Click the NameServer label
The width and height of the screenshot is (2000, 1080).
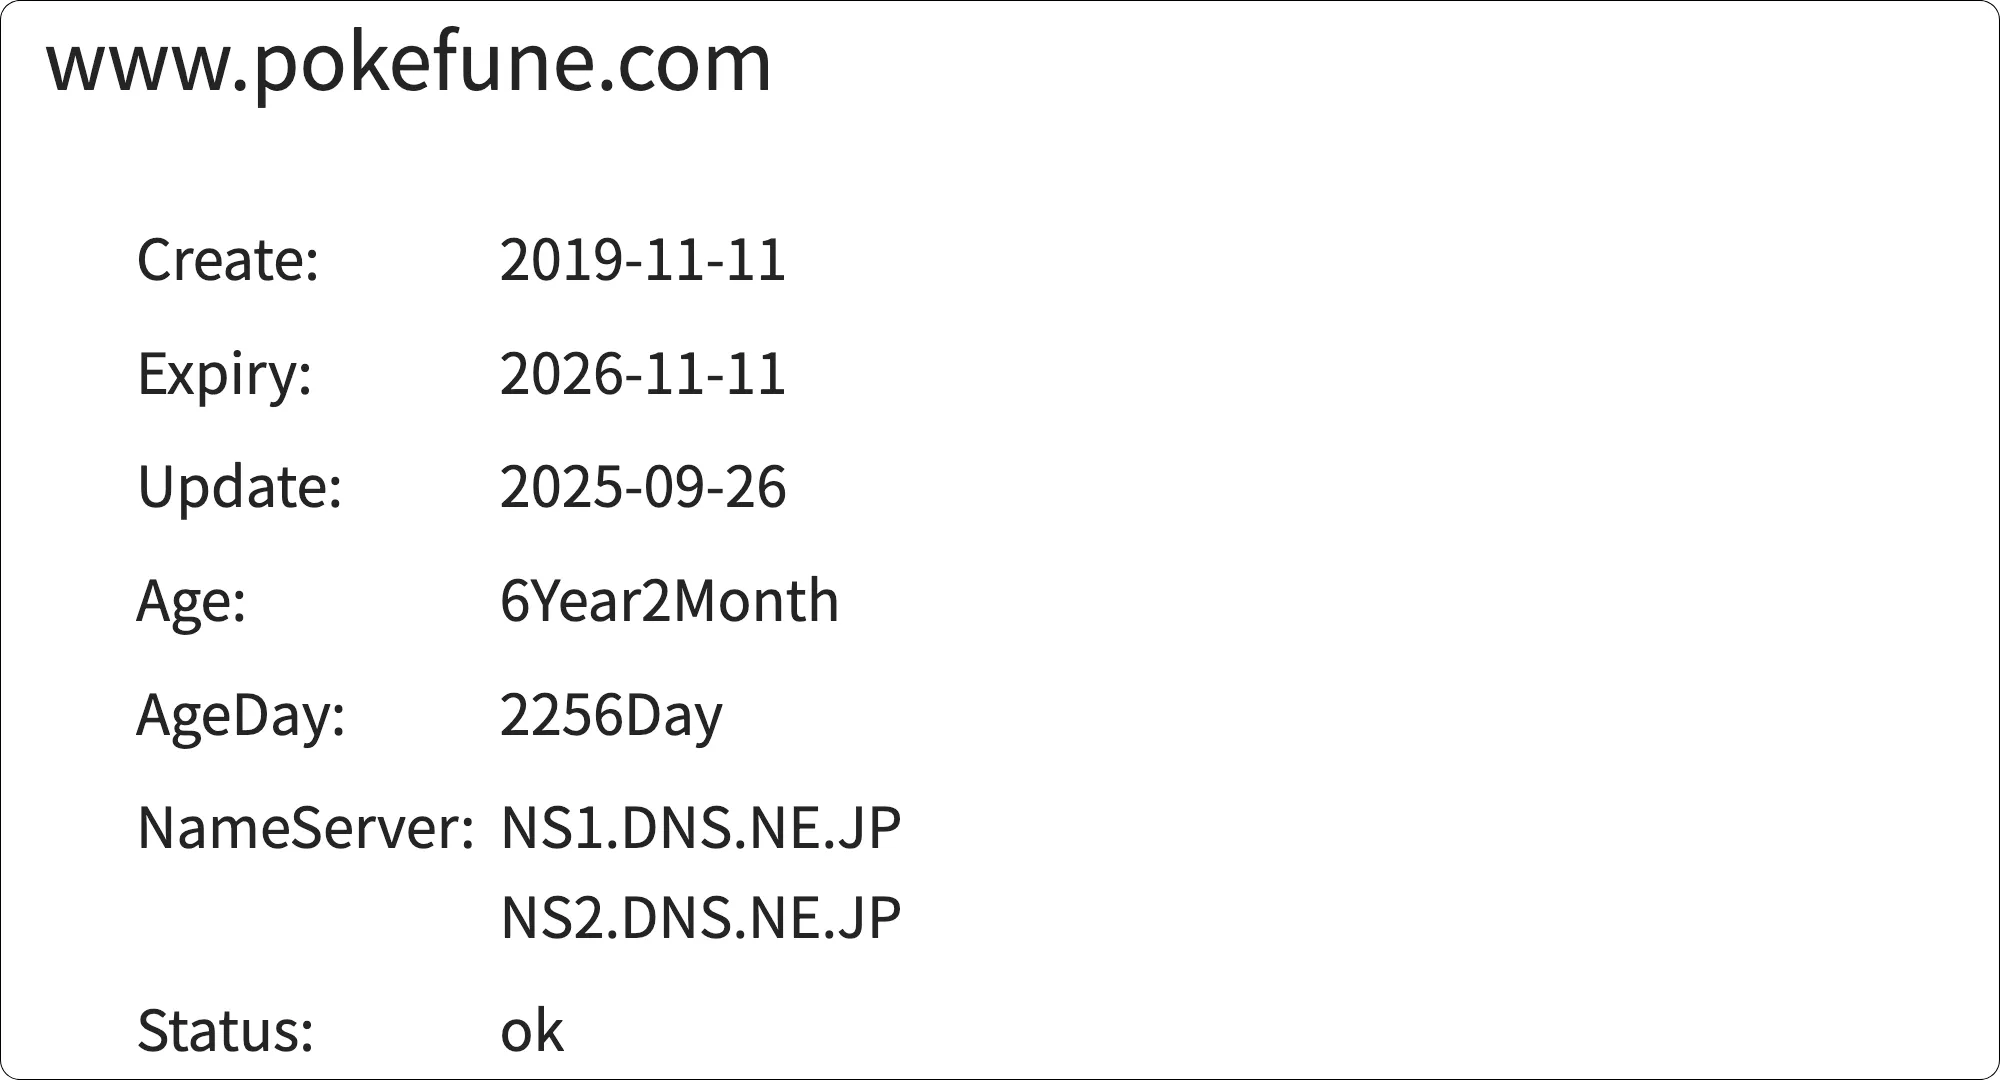(x=305, y=828)
